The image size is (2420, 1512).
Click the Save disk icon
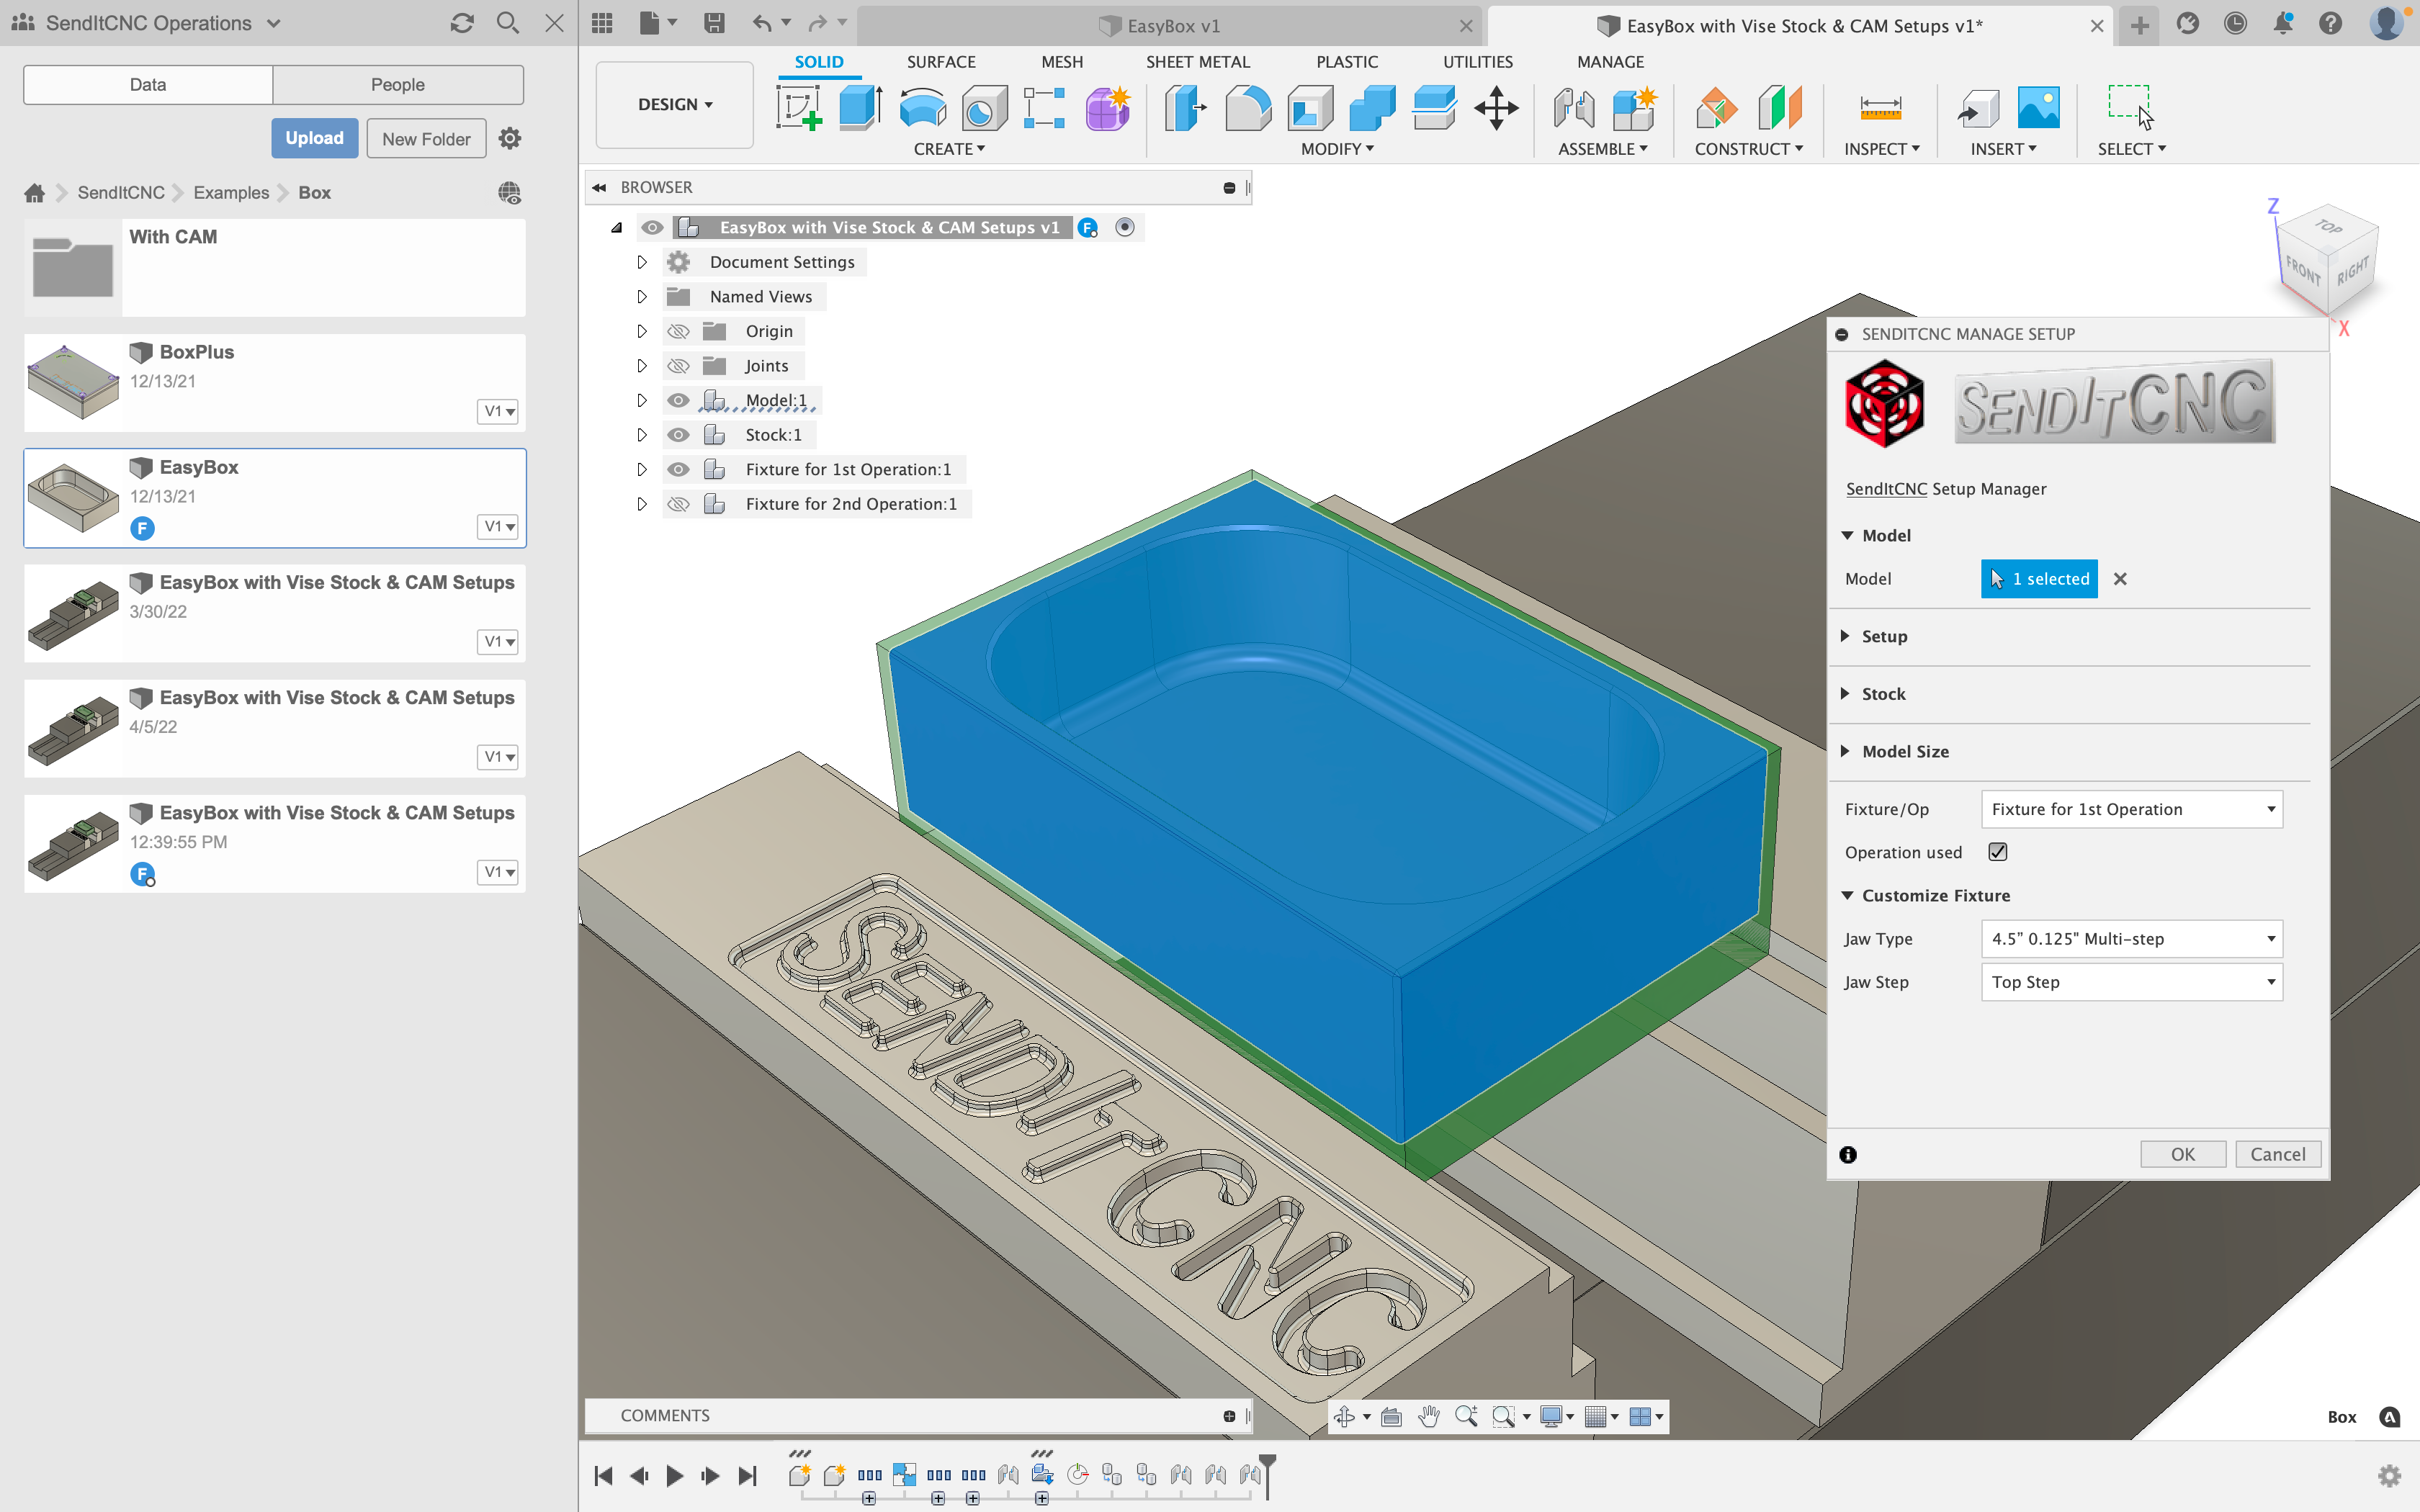714,23
